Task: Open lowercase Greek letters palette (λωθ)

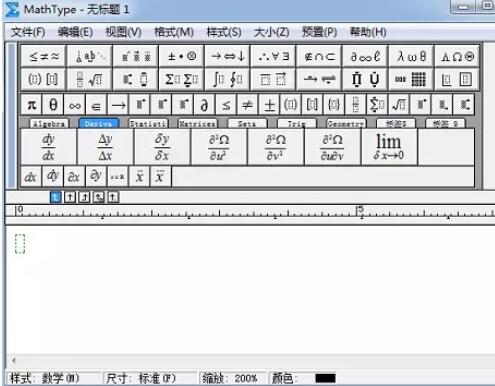Action: coord(411,56)
